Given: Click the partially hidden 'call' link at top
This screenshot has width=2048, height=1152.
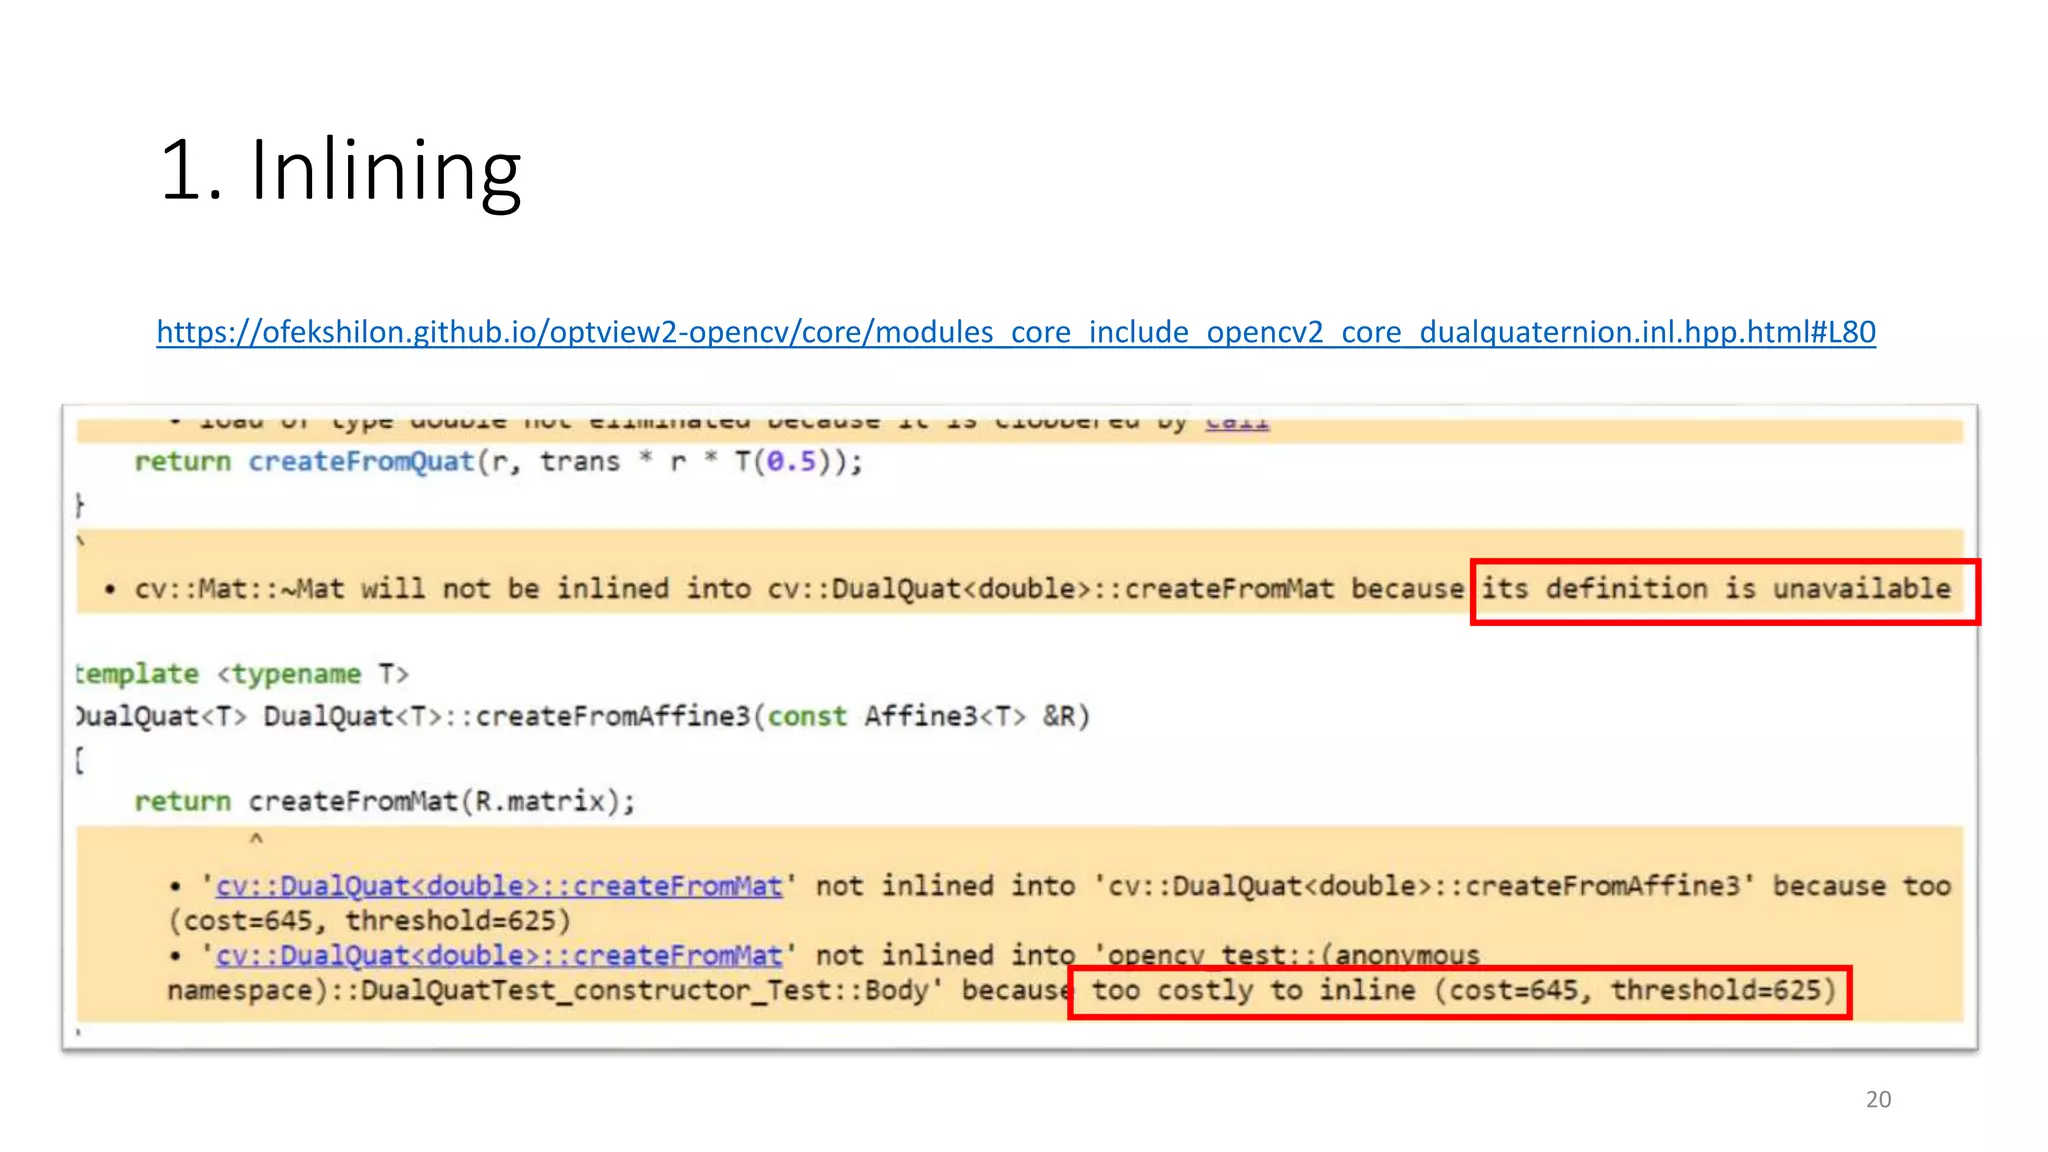Looking at the screenshot, I should (1236, 423).
